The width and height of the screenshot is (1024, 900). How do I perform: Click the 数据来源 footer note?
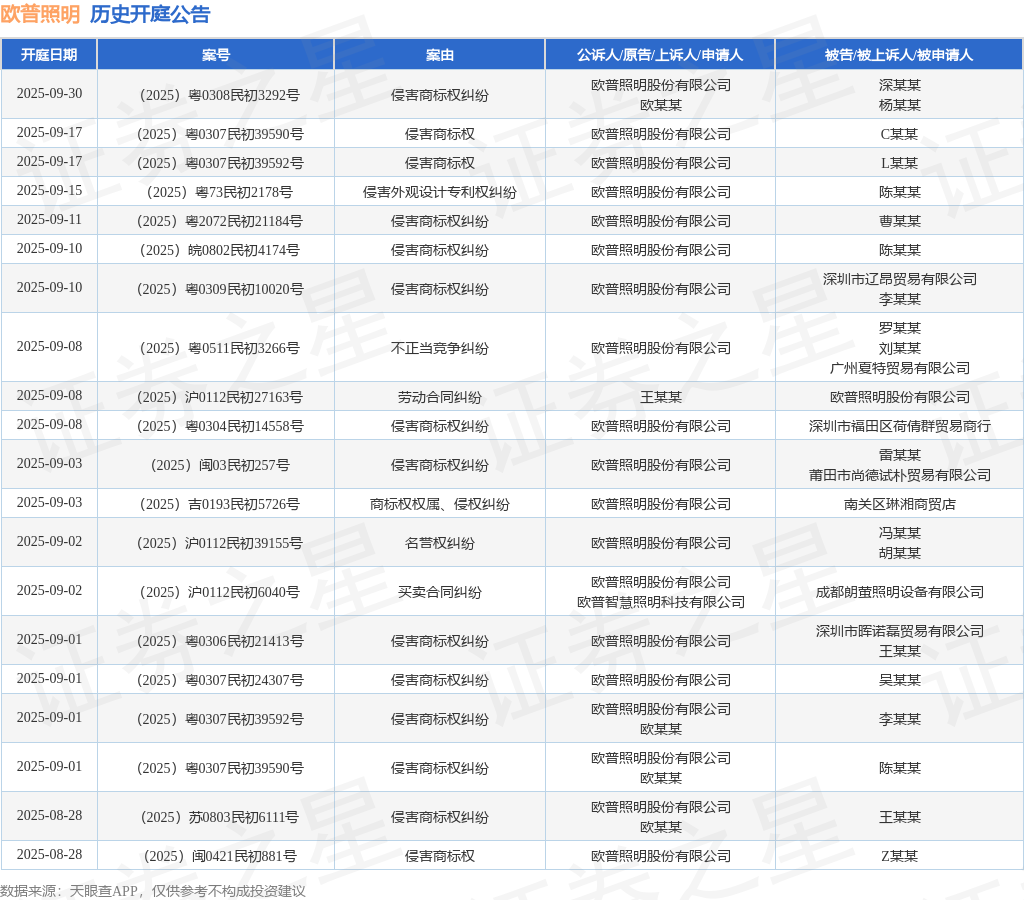tap(153, 891)
